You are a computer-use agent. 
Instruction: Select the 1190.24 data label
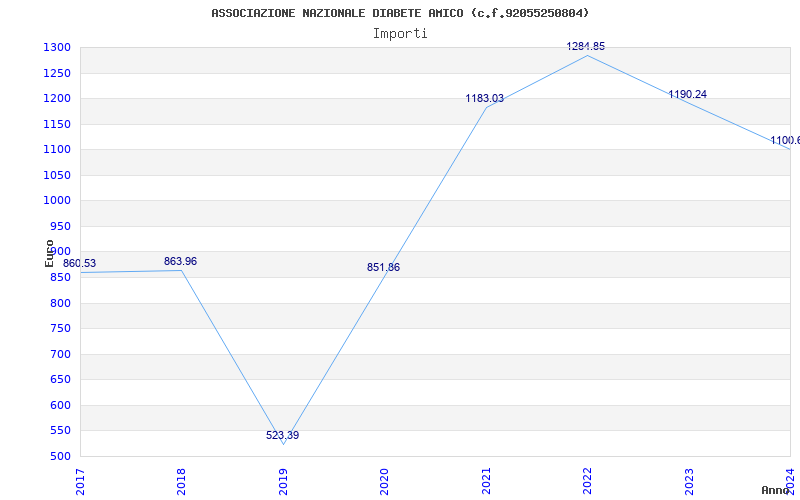coord(687,94)
